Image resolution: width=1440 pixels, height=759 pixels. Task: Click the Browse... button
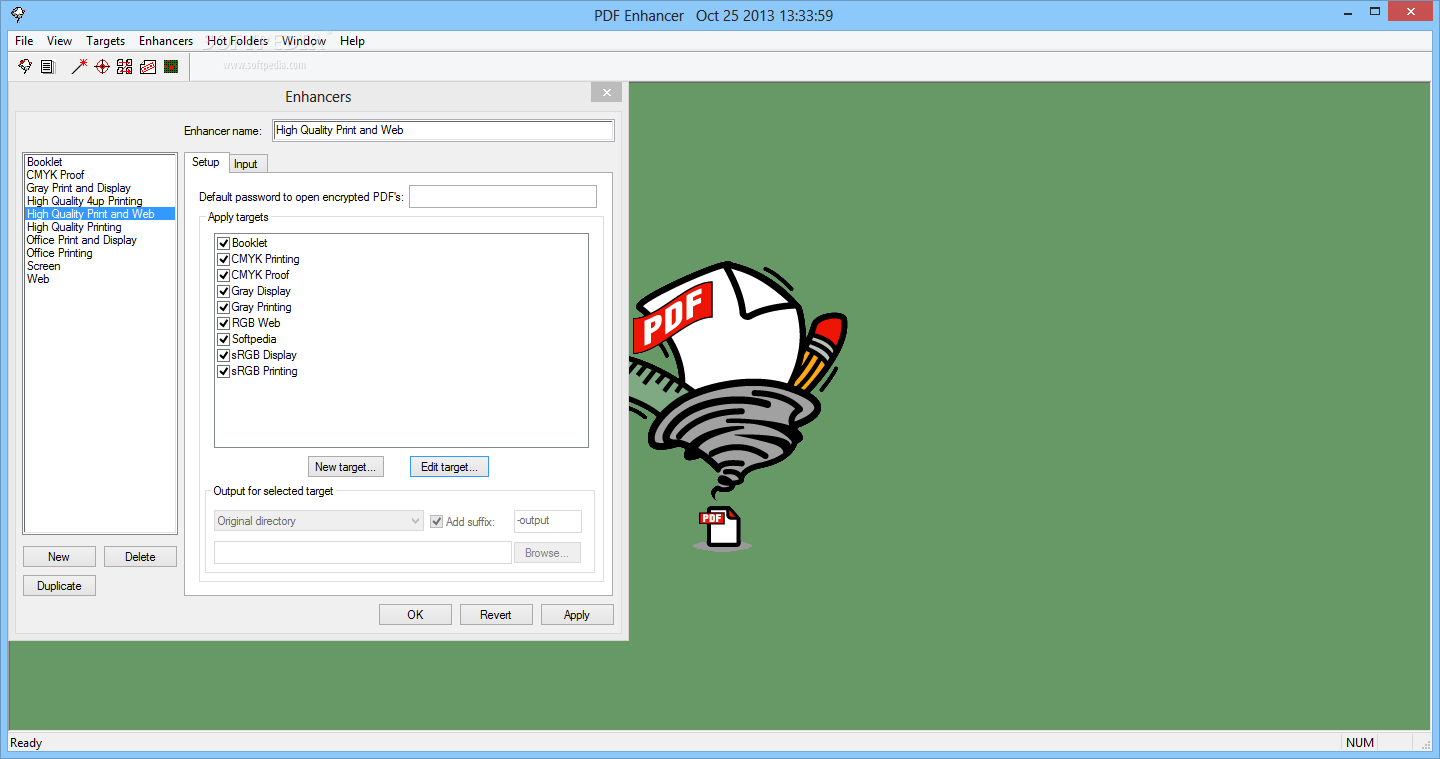(x=547, y=553)
